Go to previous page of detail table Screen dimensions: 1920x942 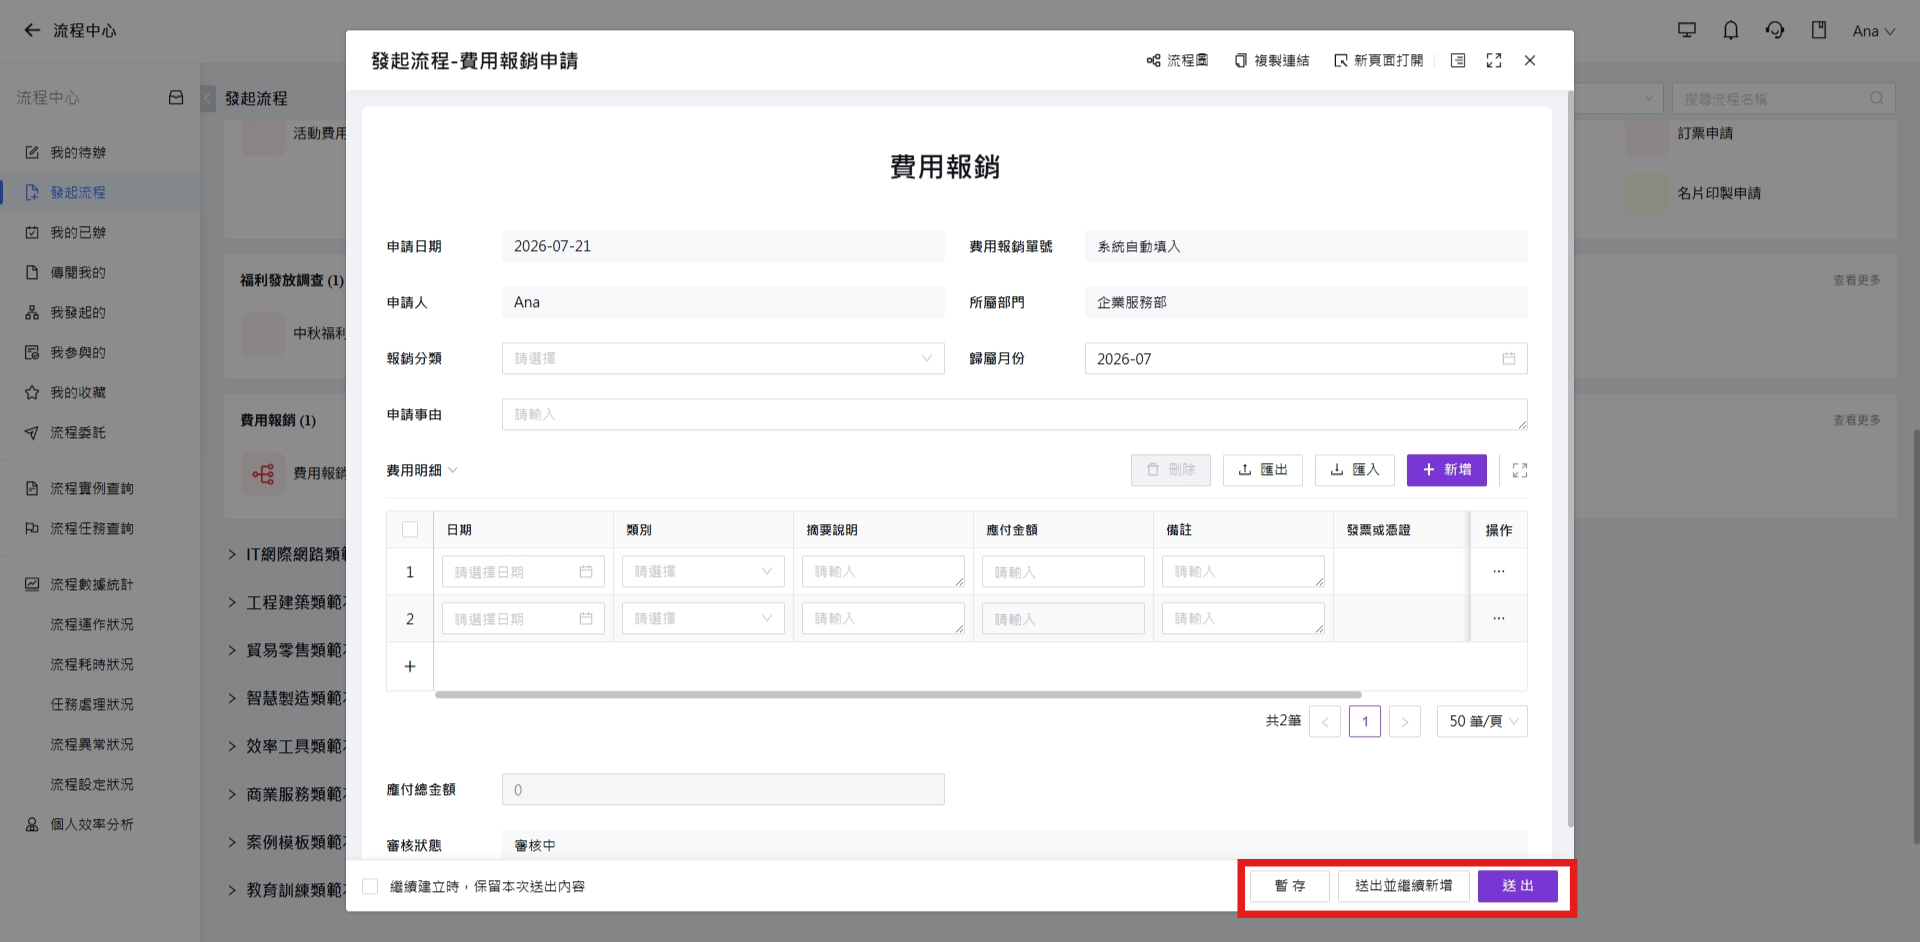1325,722
